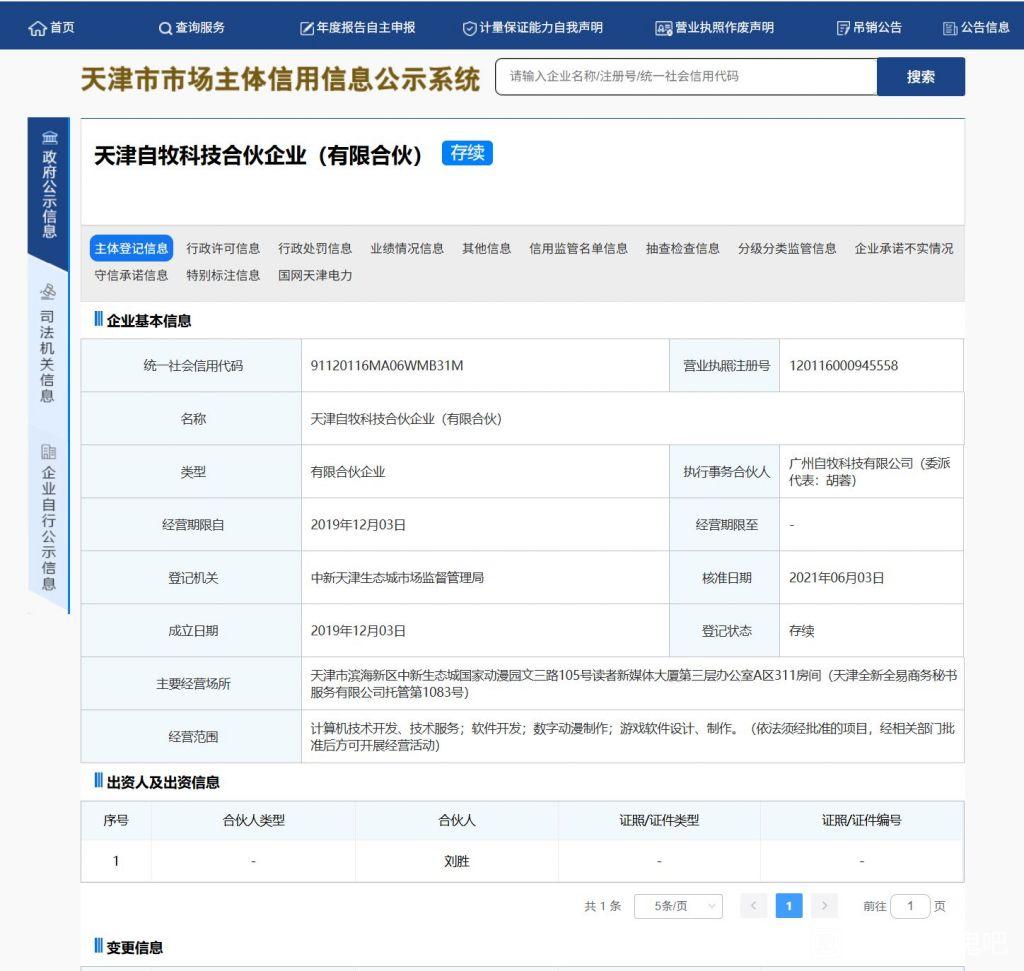
Task: Click the building icon for 企业自行公示信息
Action: pyautogui.click(x=48, y=452)
